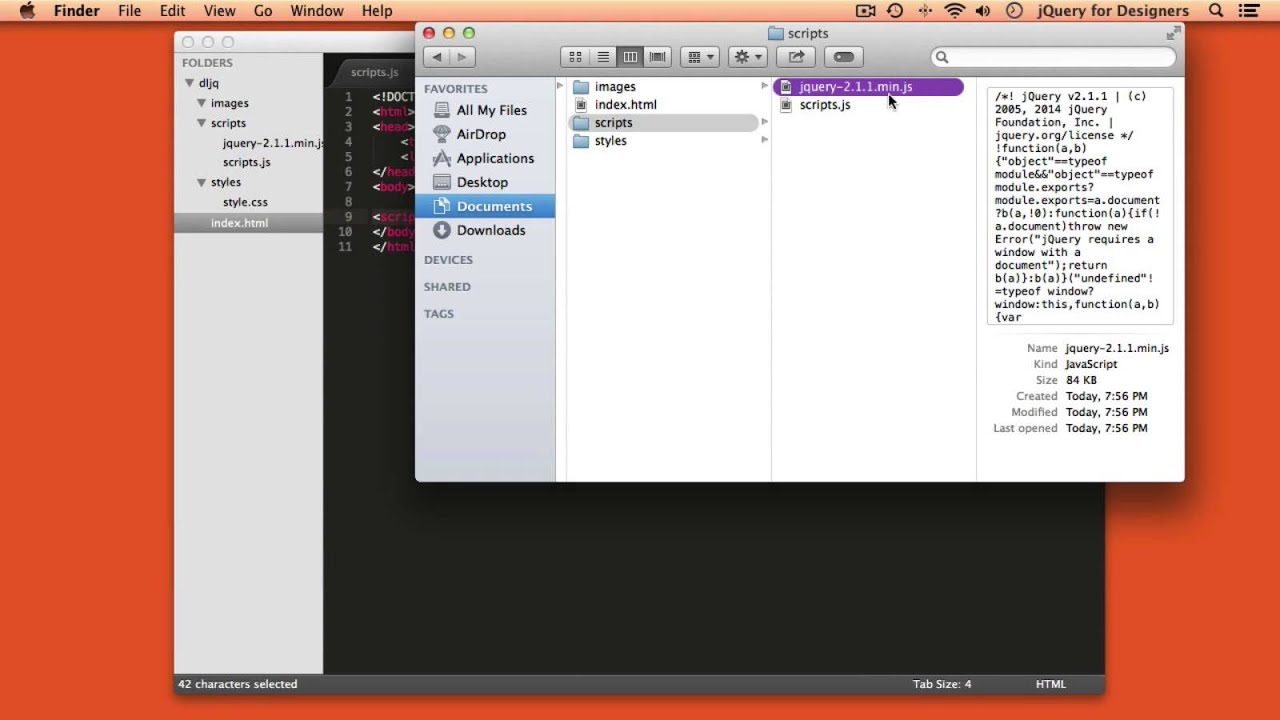
Task: Click the Finder fullscreen arrows icon
Action: click(x=1172, y=33)
